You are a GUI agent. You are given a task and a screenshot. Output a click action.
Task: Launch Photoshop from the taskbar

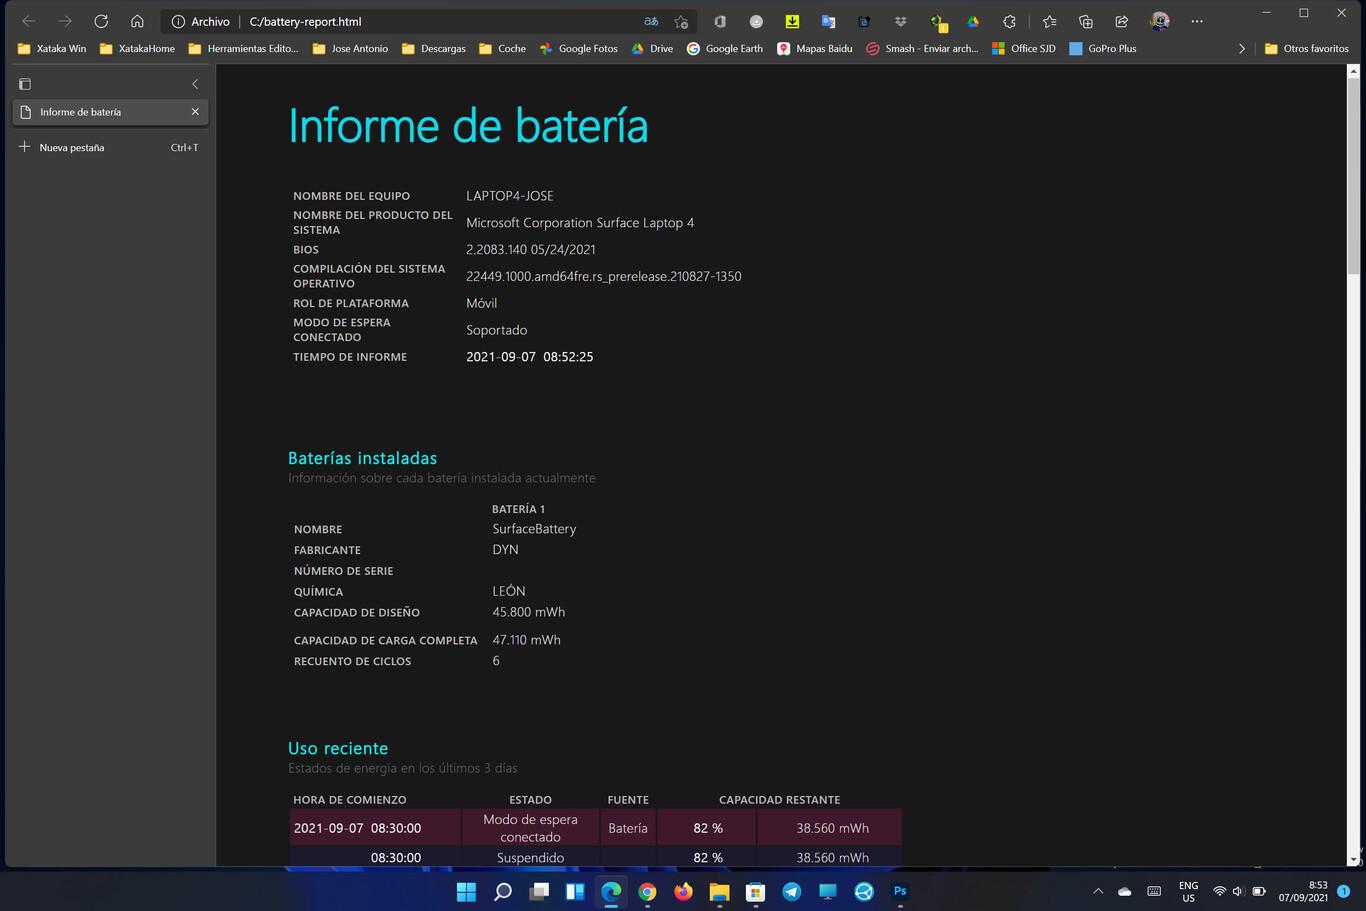click(899, 890)
